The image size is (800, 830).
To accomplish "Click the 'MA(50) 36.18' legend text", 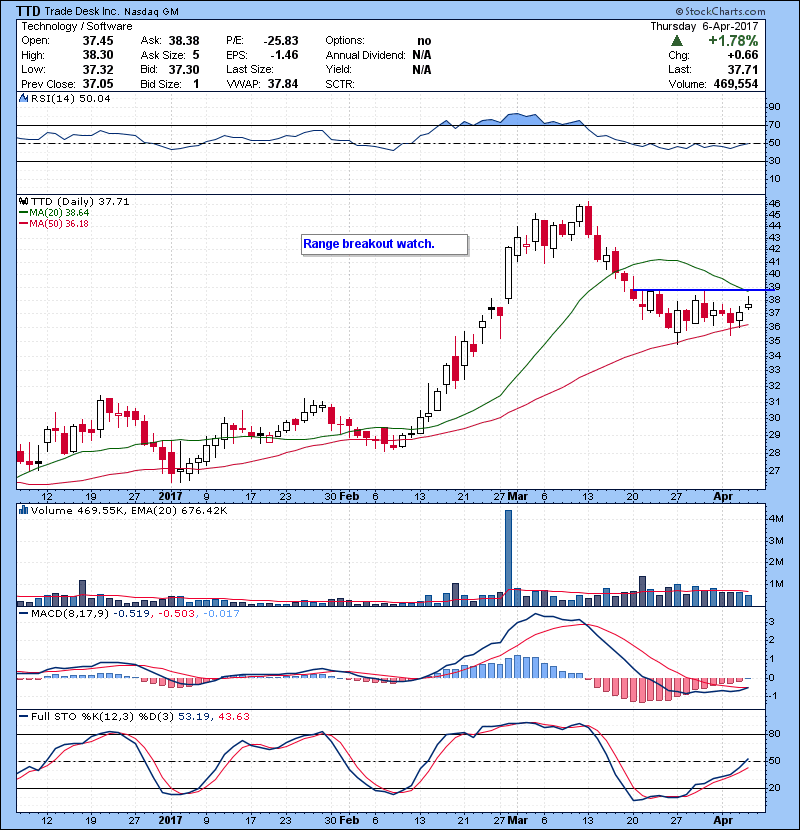I will pos(59,223).
